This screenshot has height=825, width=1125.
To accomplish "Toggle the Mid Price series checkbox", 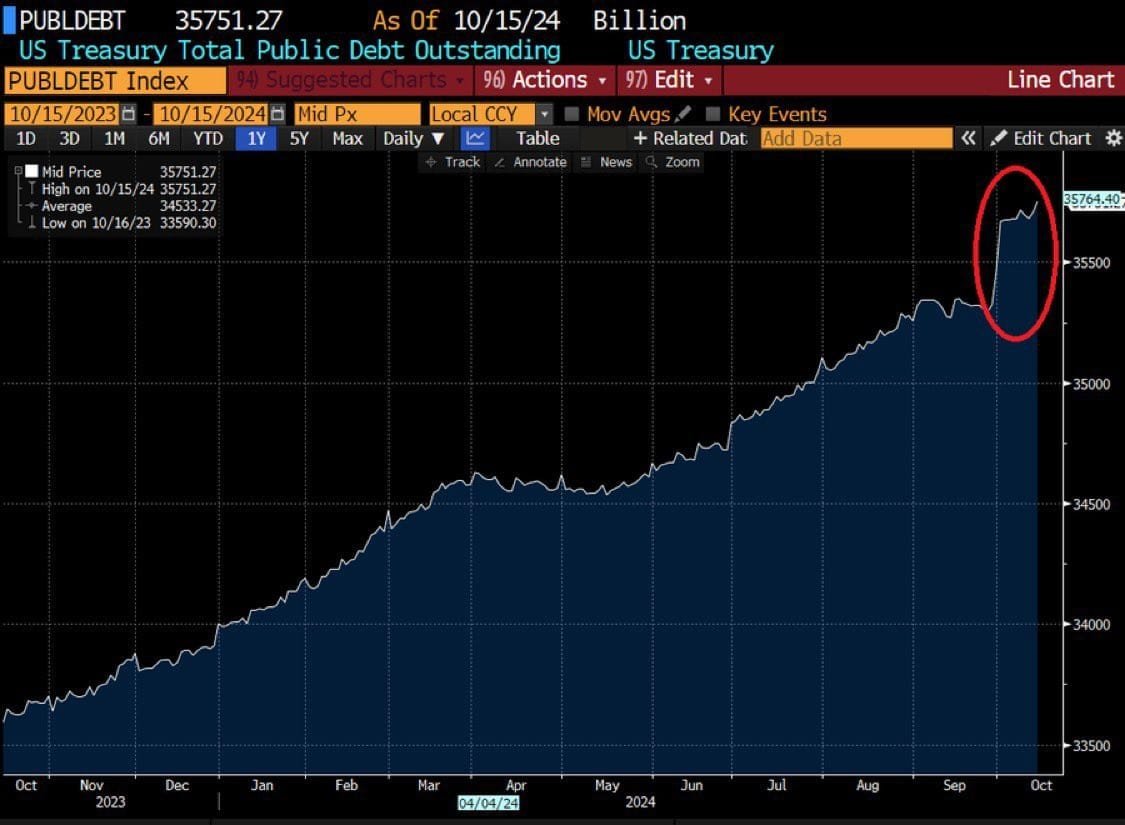I will pos(32,172).
